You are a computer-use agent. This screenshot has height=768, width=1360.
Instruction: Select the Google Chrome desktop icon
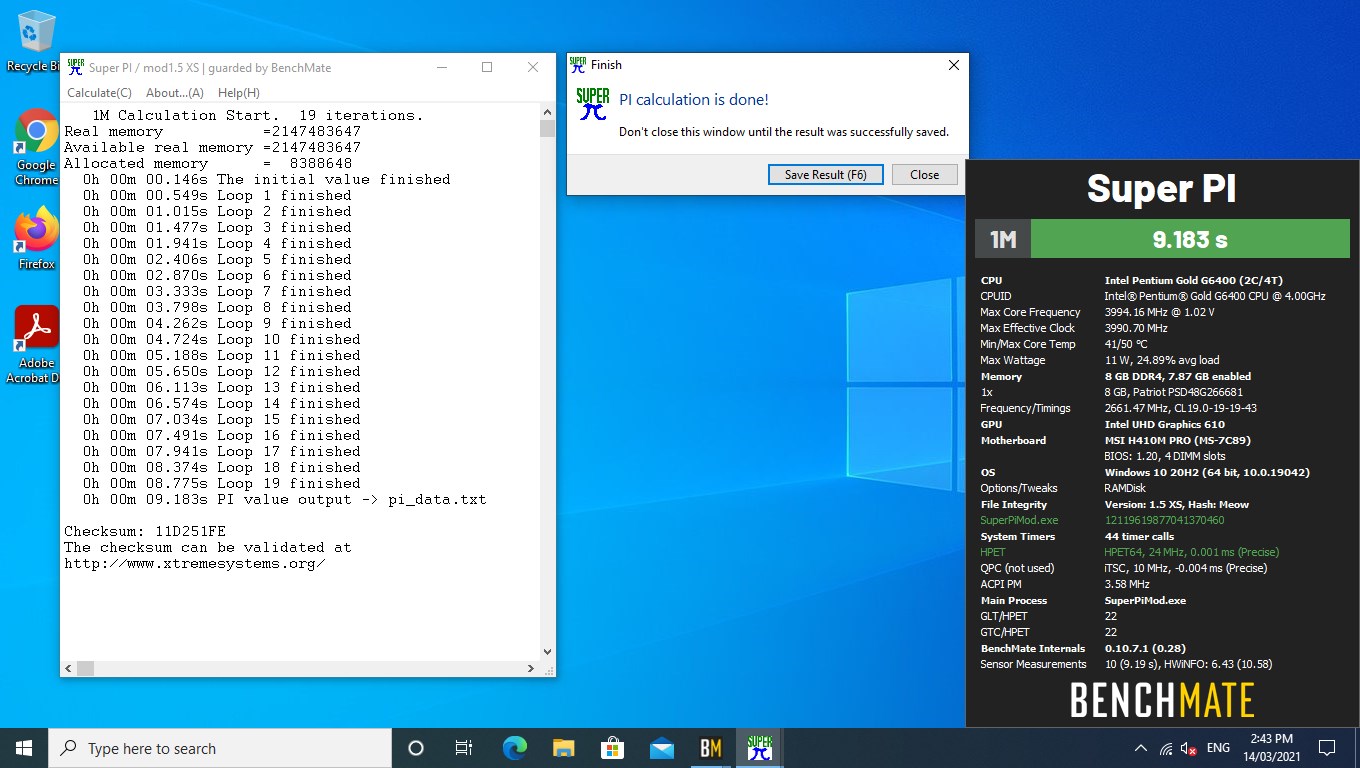[x=36, y=147]
